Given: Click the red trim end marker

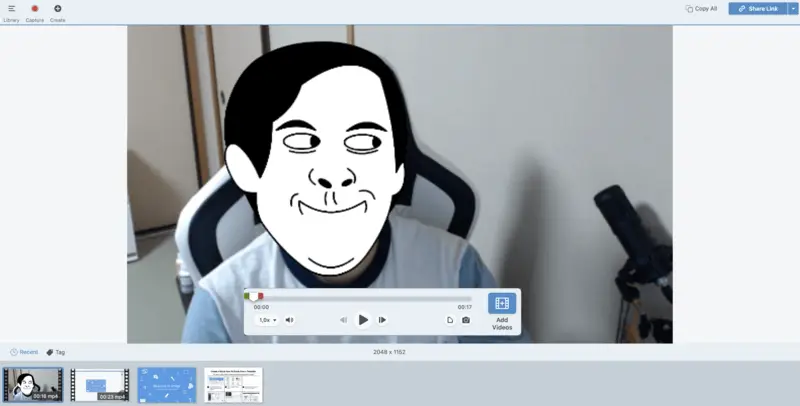Looking at the screenshot, I should (x=261, y=296).
